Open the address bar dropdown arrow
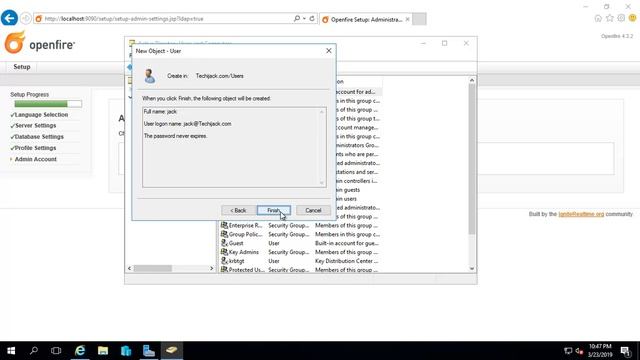Viewport: 640px width, 360px height. (x=304, y=18)
